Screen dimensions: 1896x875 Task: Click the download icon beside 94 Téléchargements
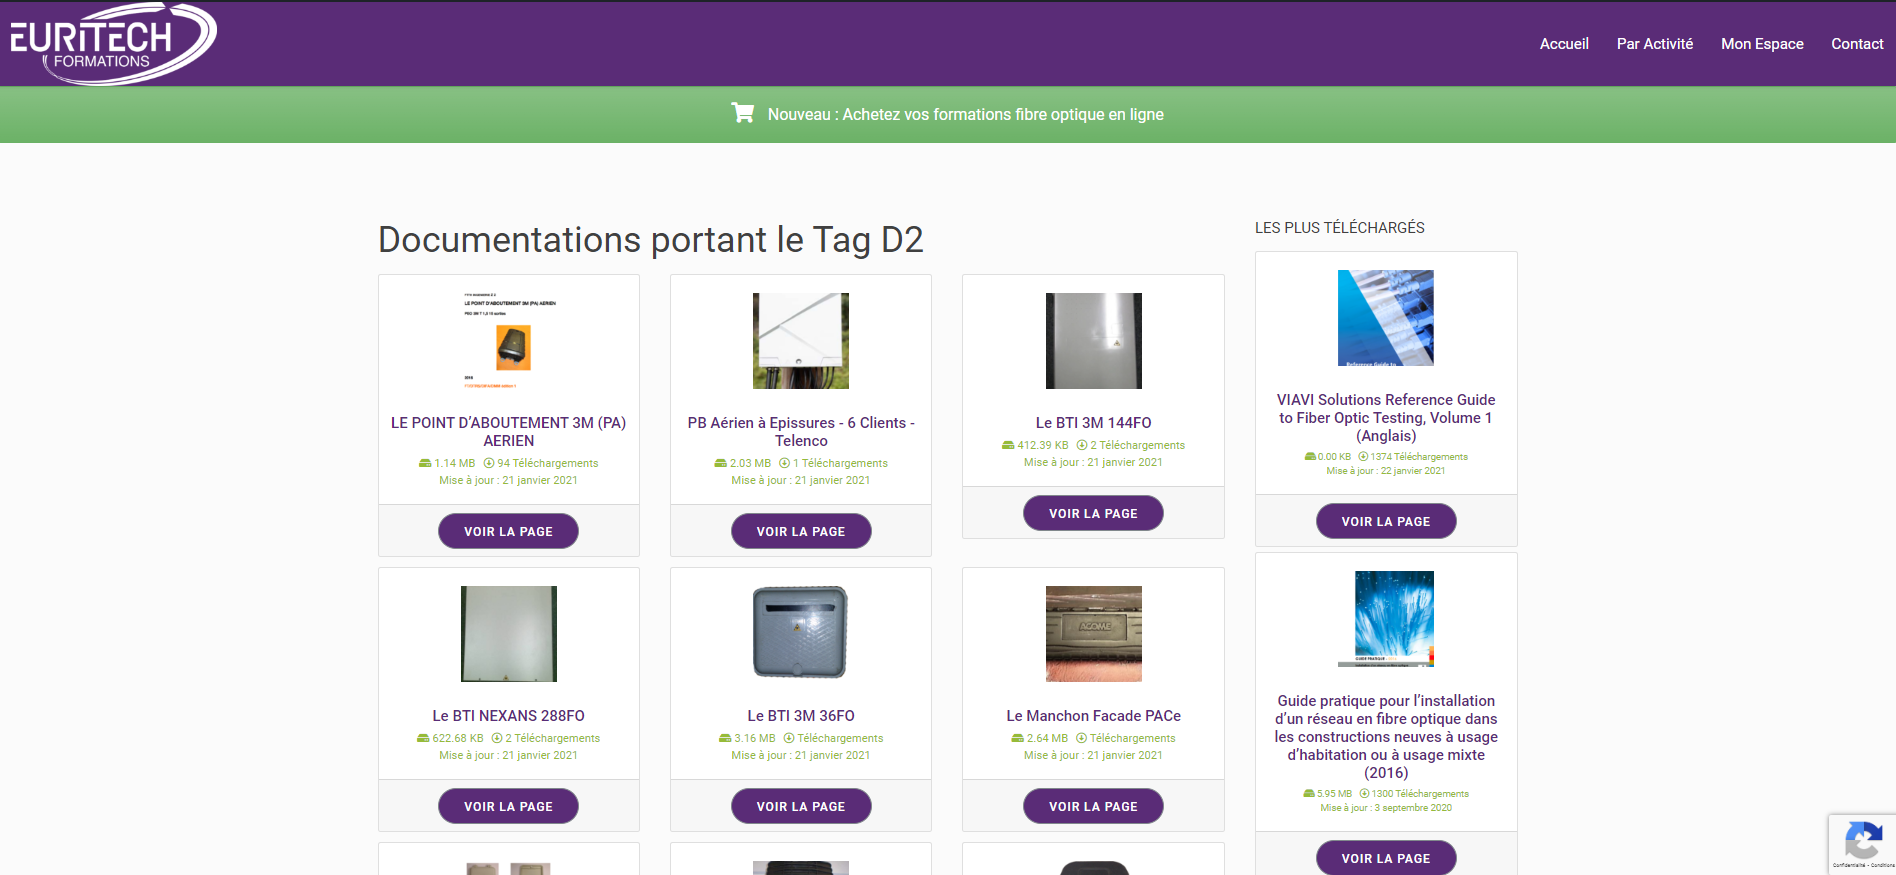489,463
